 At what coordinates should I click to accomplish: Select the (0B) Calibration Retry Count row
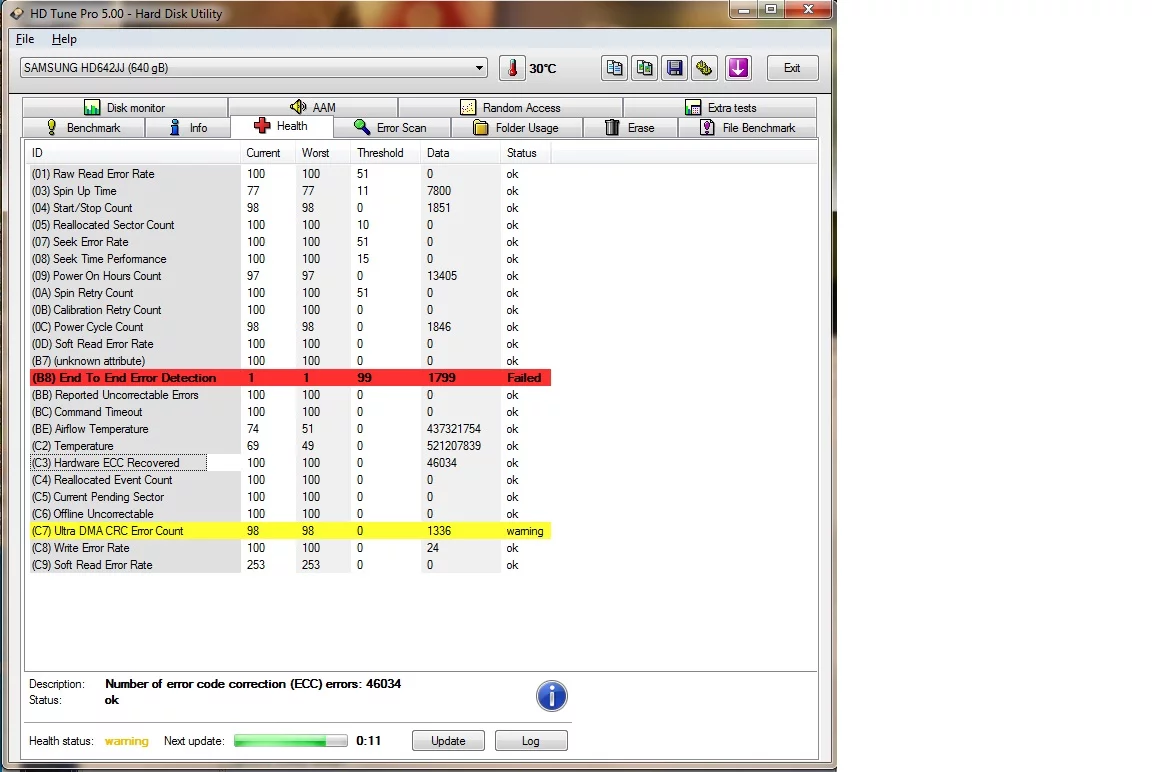290,310
